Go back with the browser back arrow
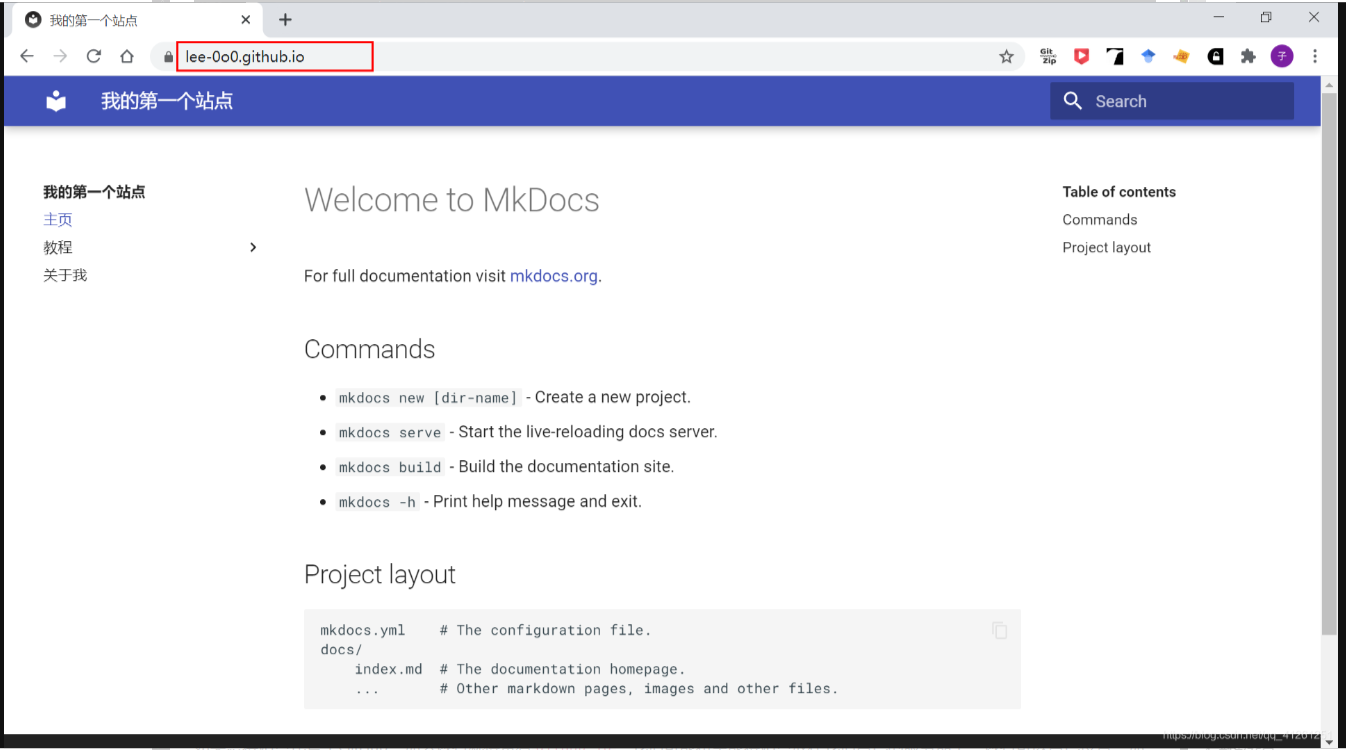1346x750 pixels. 27,57
